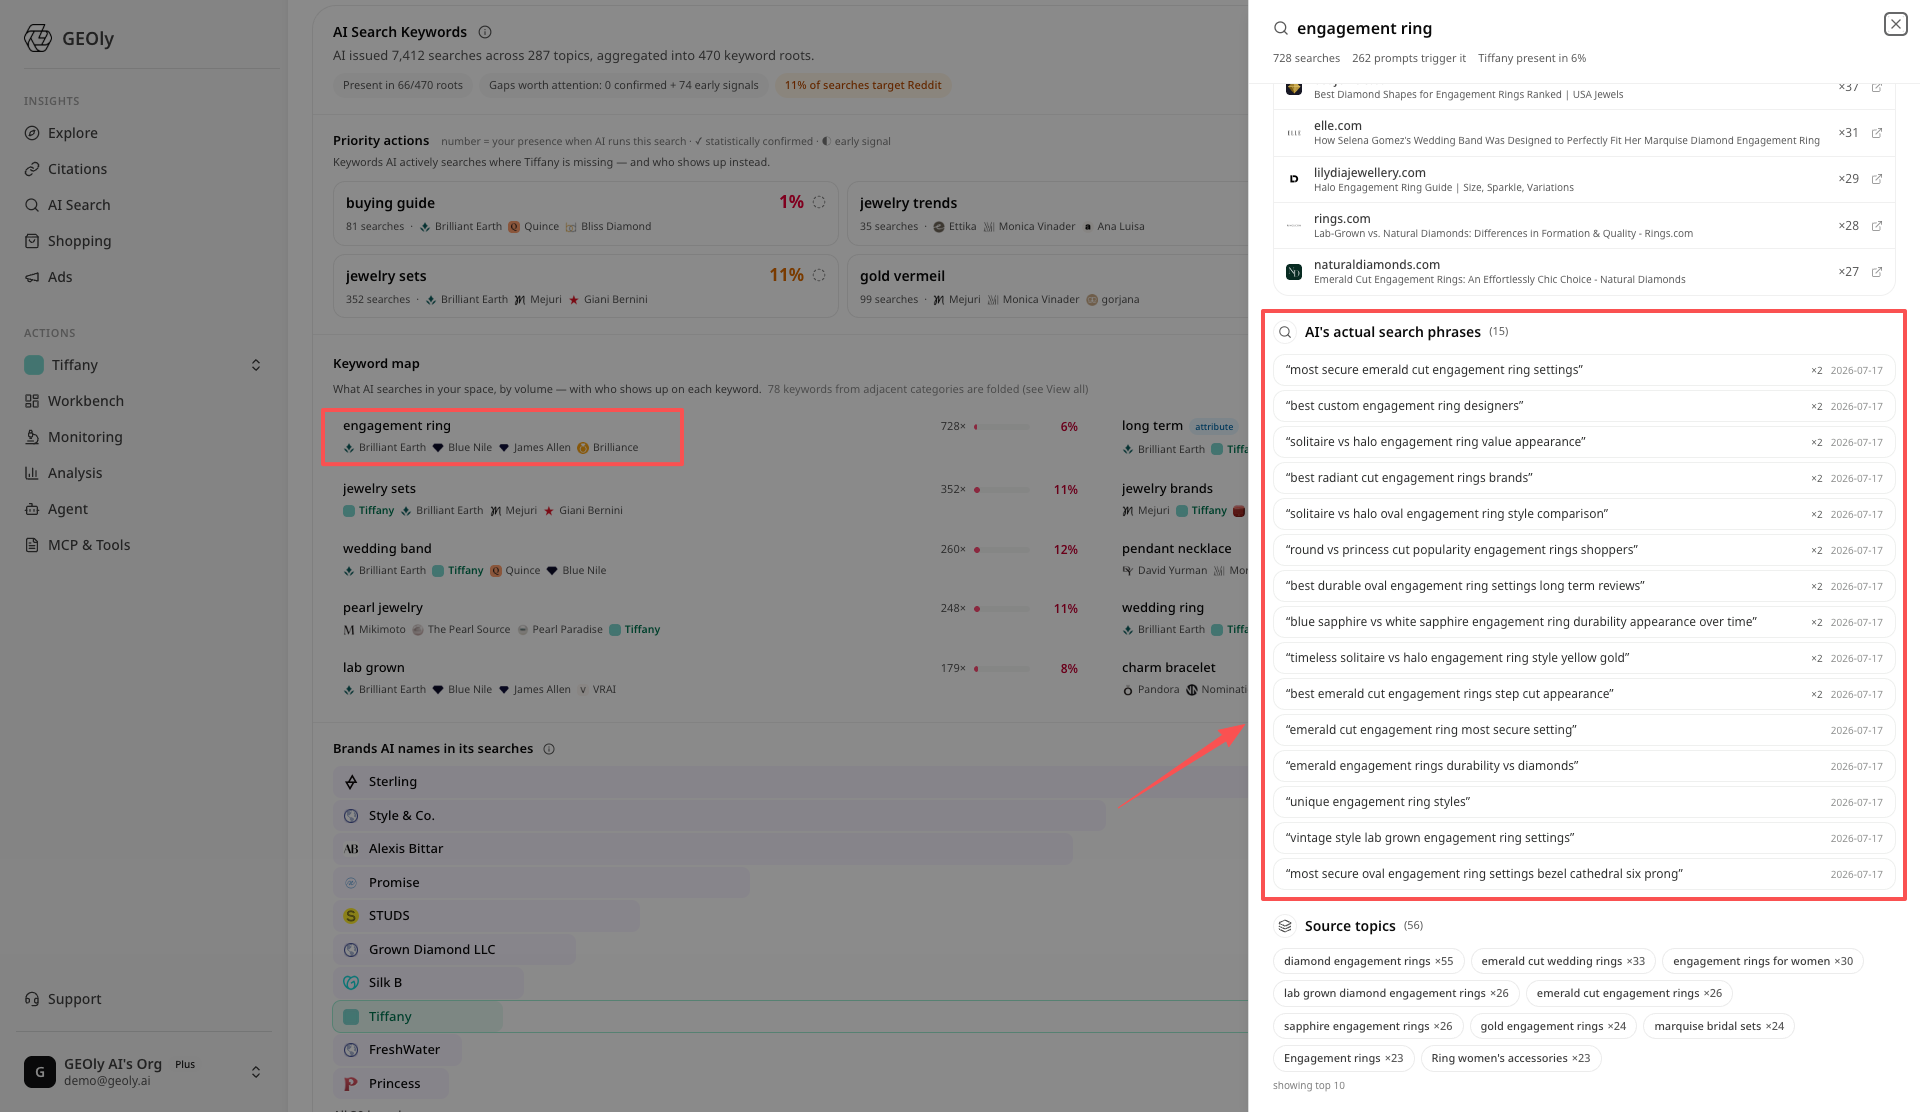Click the Agent robot icon

click(x=32, y=509)
